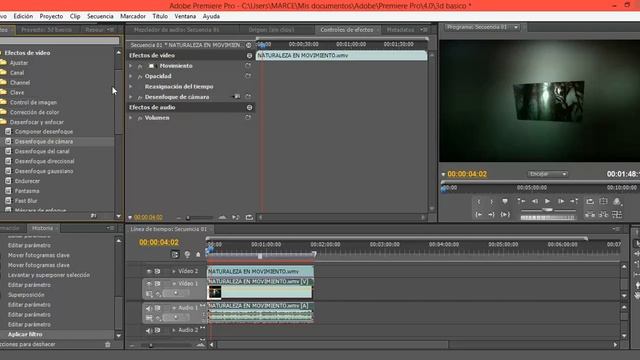Click NATURALEZA EN MOVIMIENTO clip on Video 2

(260, 271)
